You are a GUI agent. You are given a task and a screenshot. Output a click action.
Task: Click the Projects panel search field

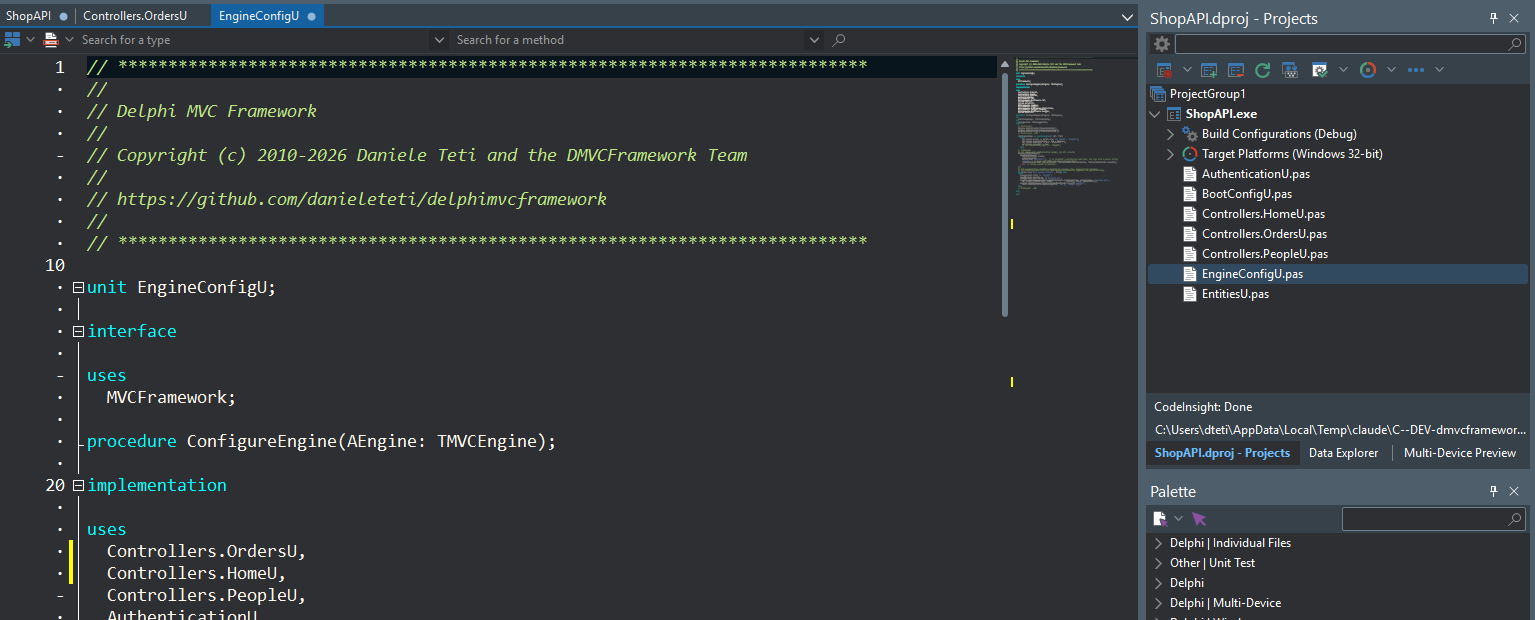(x=1349, y=44)
